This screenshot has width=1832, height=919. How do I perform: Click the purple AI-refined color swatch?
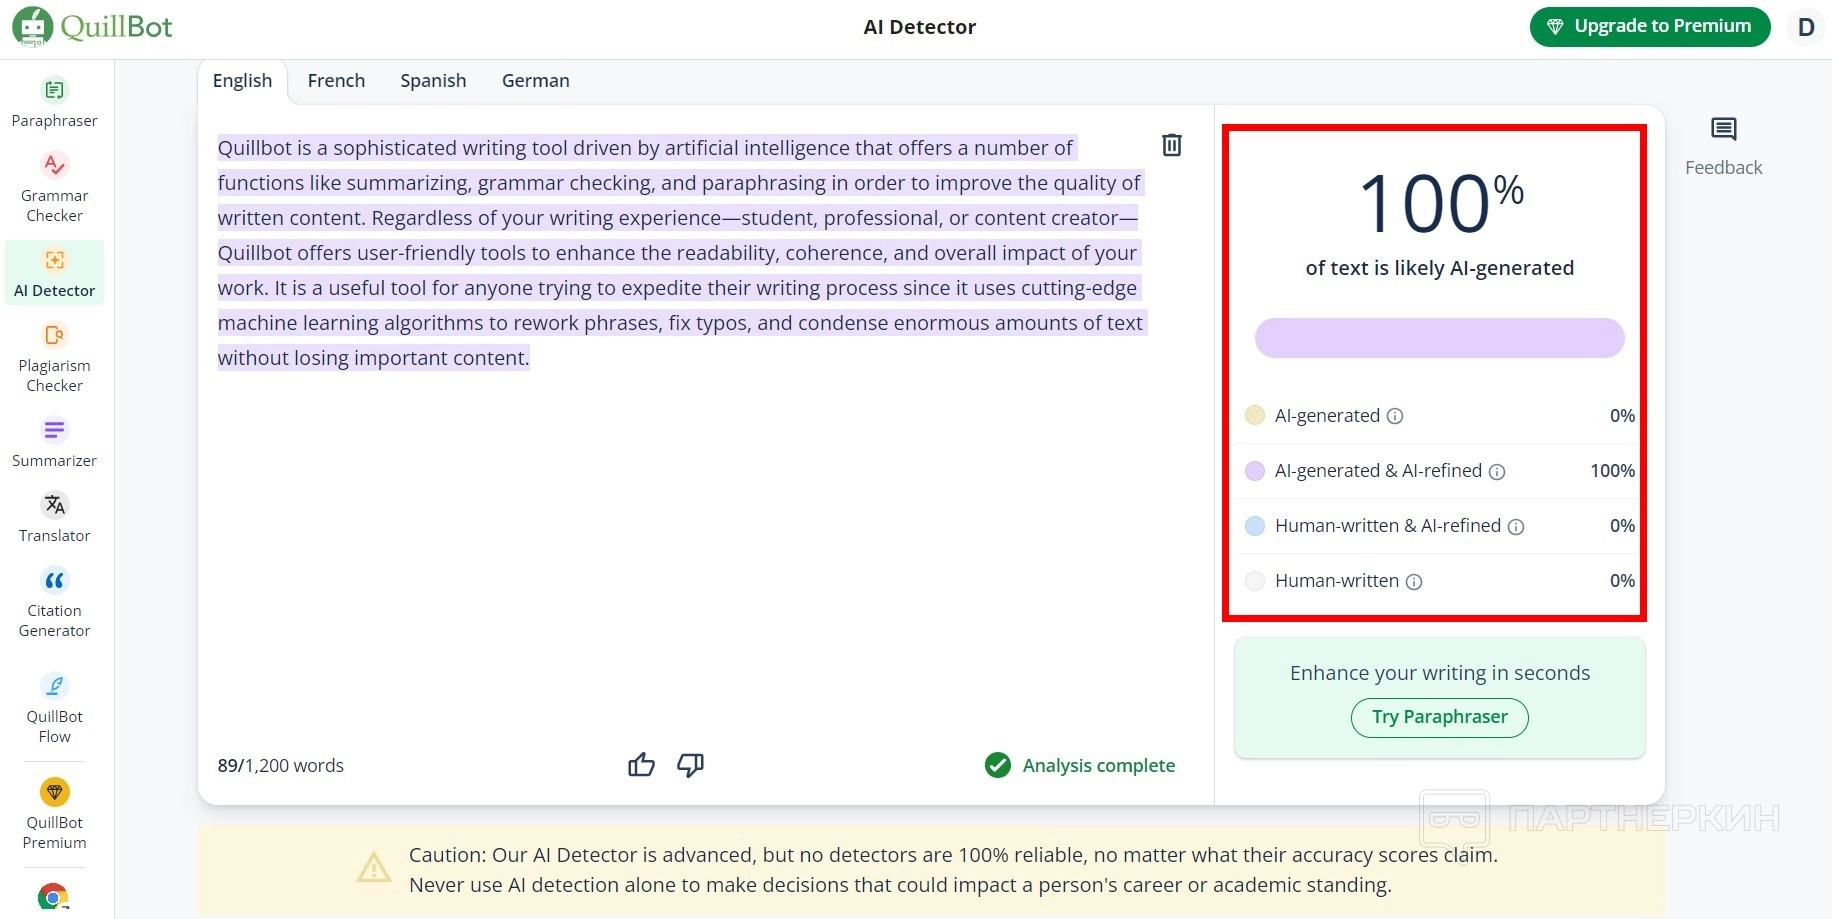(x=1254, y=471)
